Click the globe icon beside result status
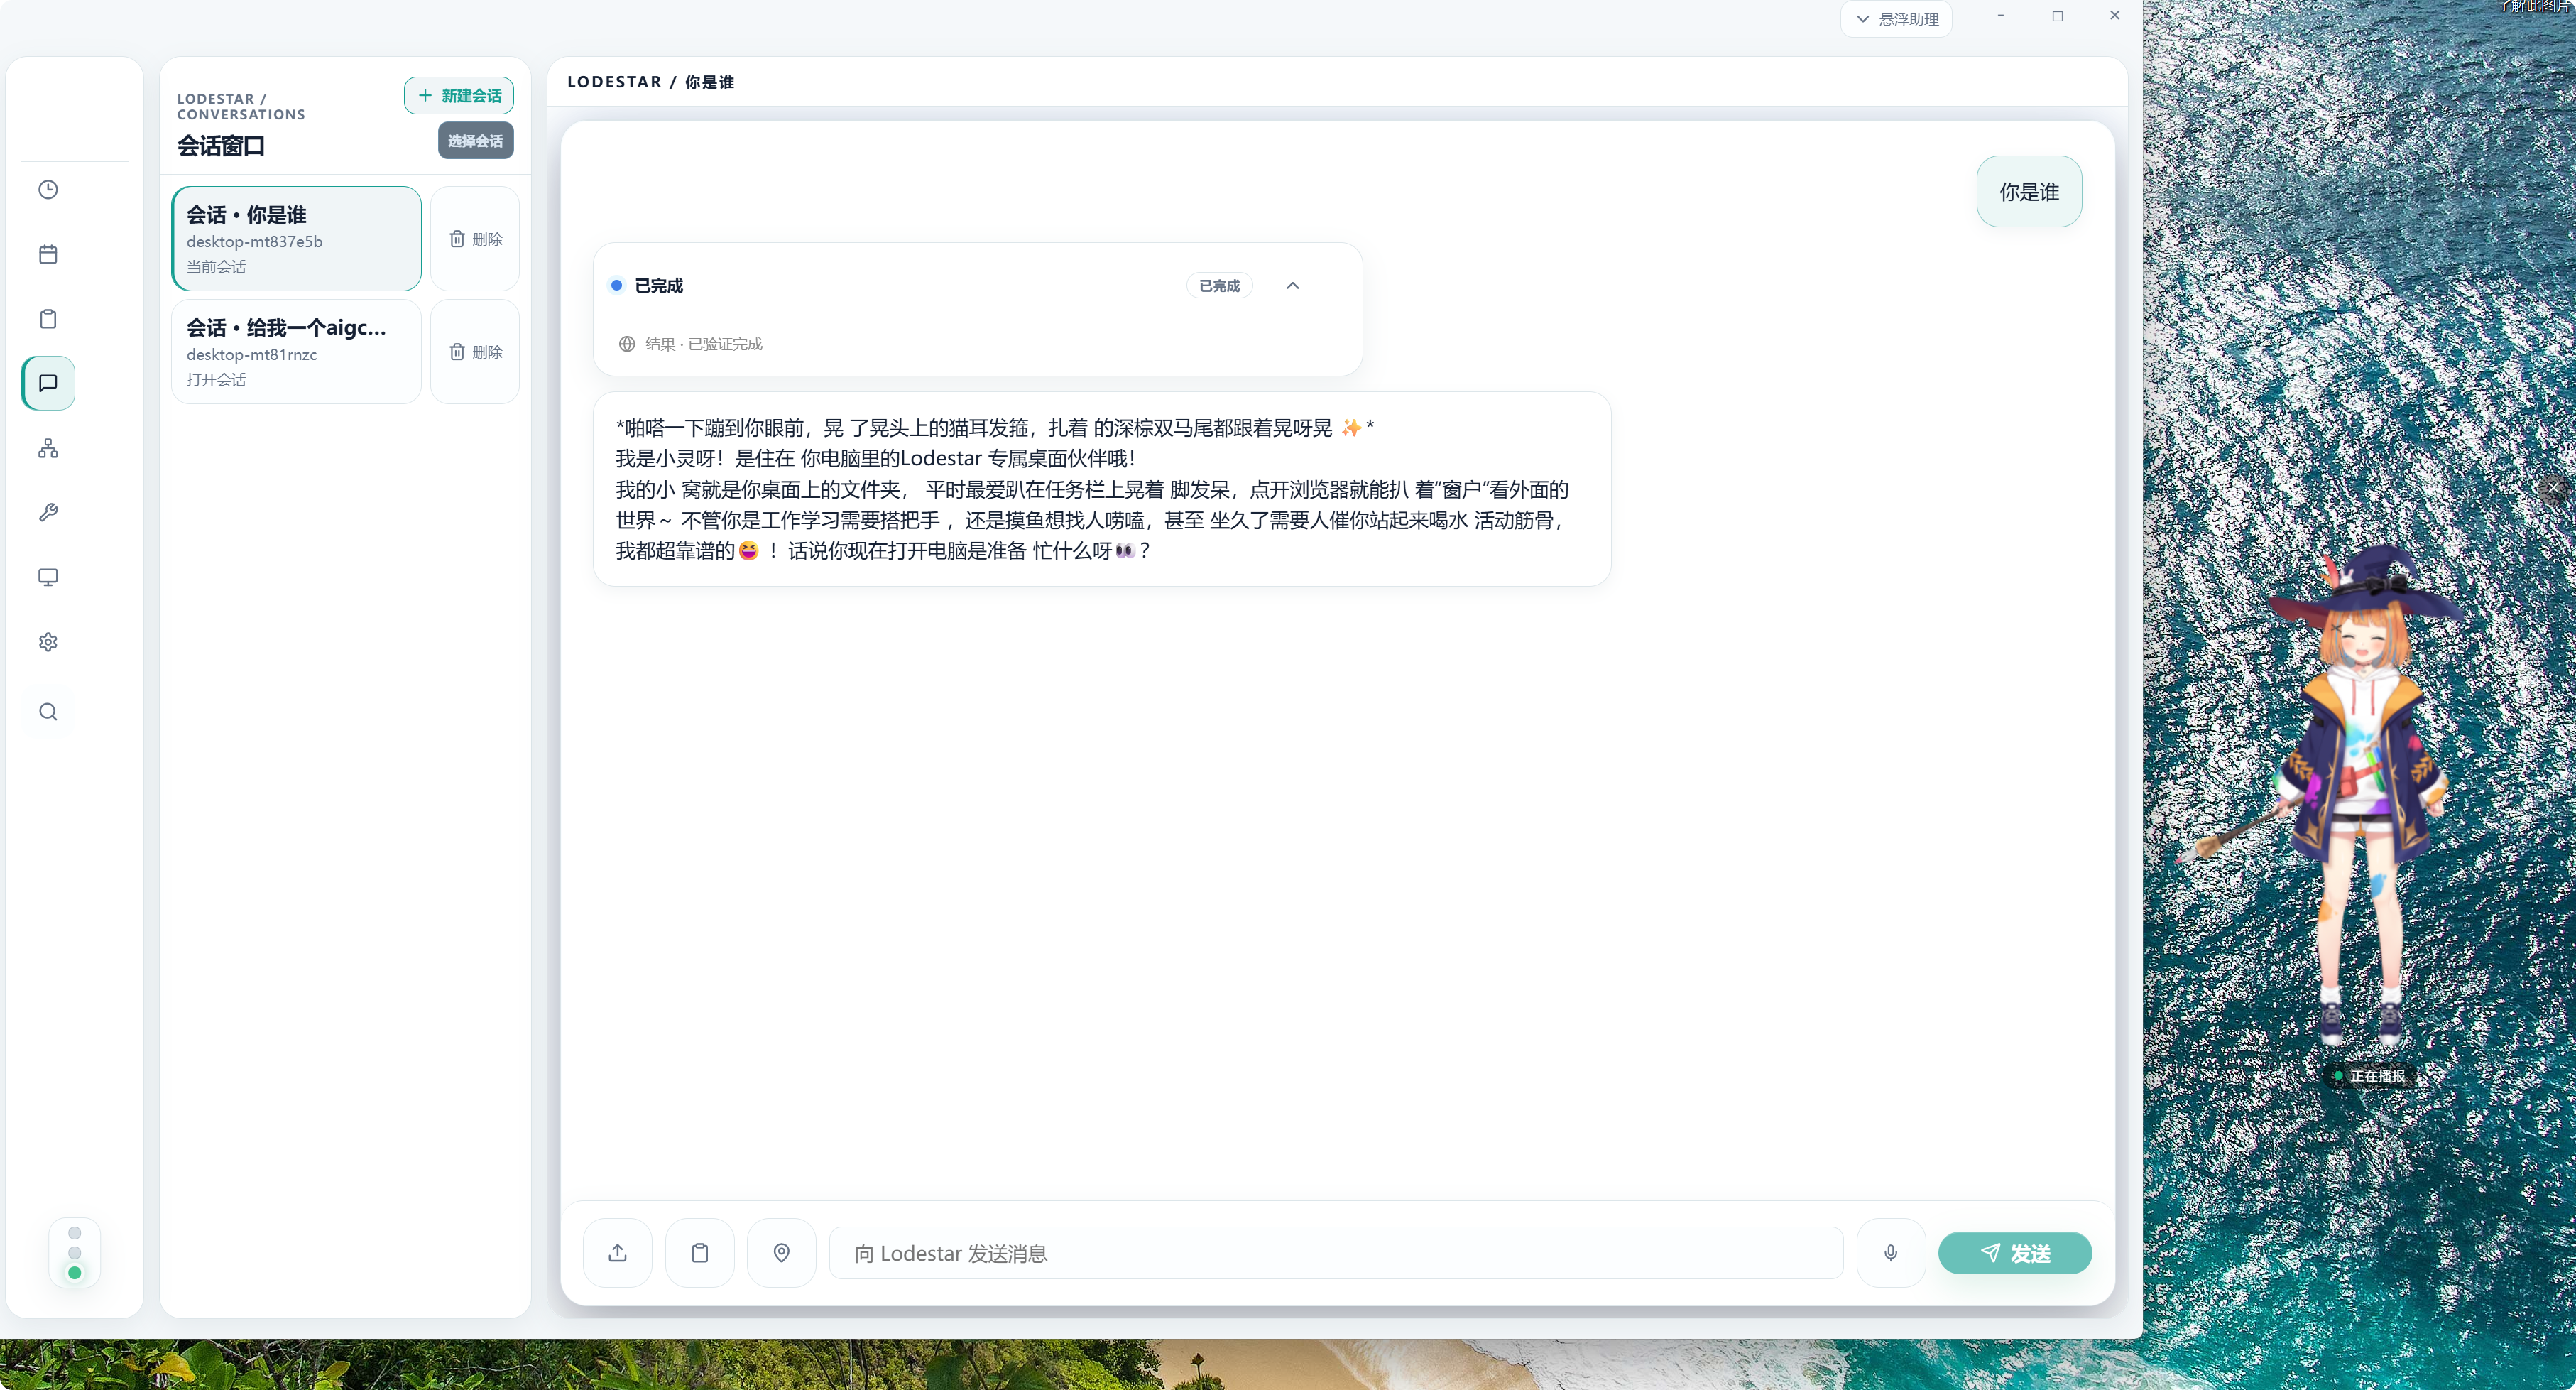 (x=627, y=344)
